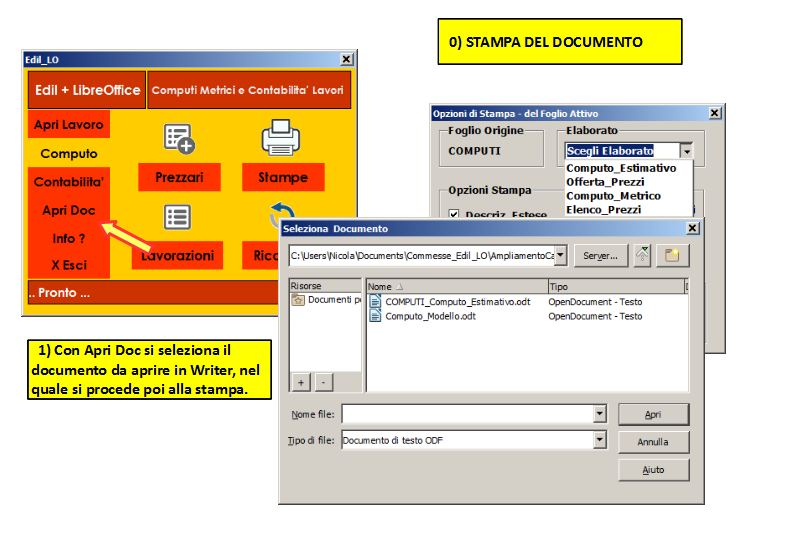Viewport: 793px width, 559px height.
Task: Open the Tipo di file dropdown
Action: [x=599, y=440]
